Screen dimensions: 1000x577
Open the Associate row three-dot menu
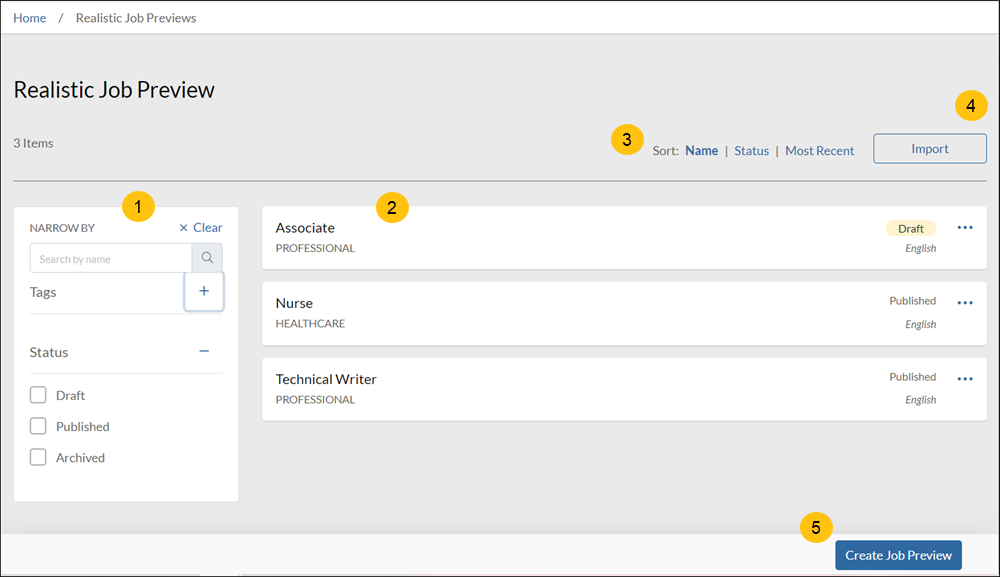tap(964, 228)
